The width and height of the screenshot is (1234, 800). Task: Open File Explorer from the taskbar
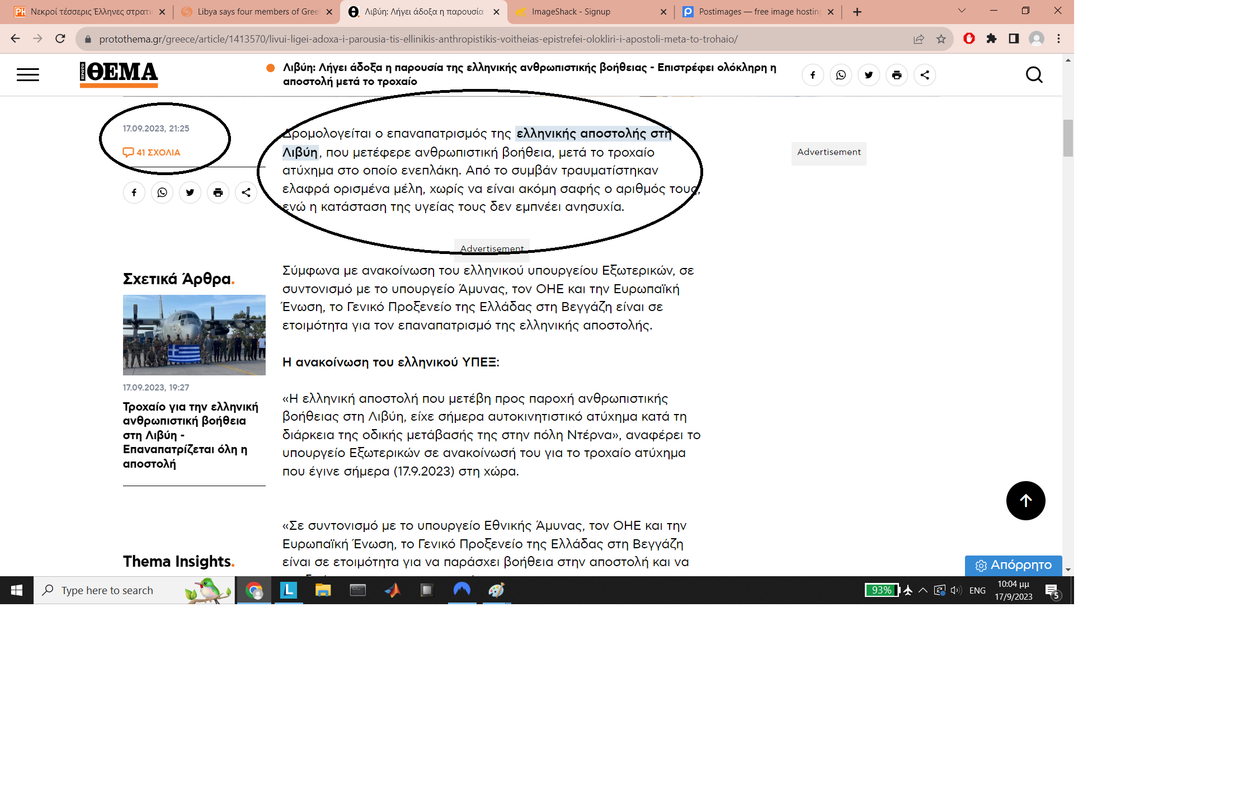[x=323, y=590]
